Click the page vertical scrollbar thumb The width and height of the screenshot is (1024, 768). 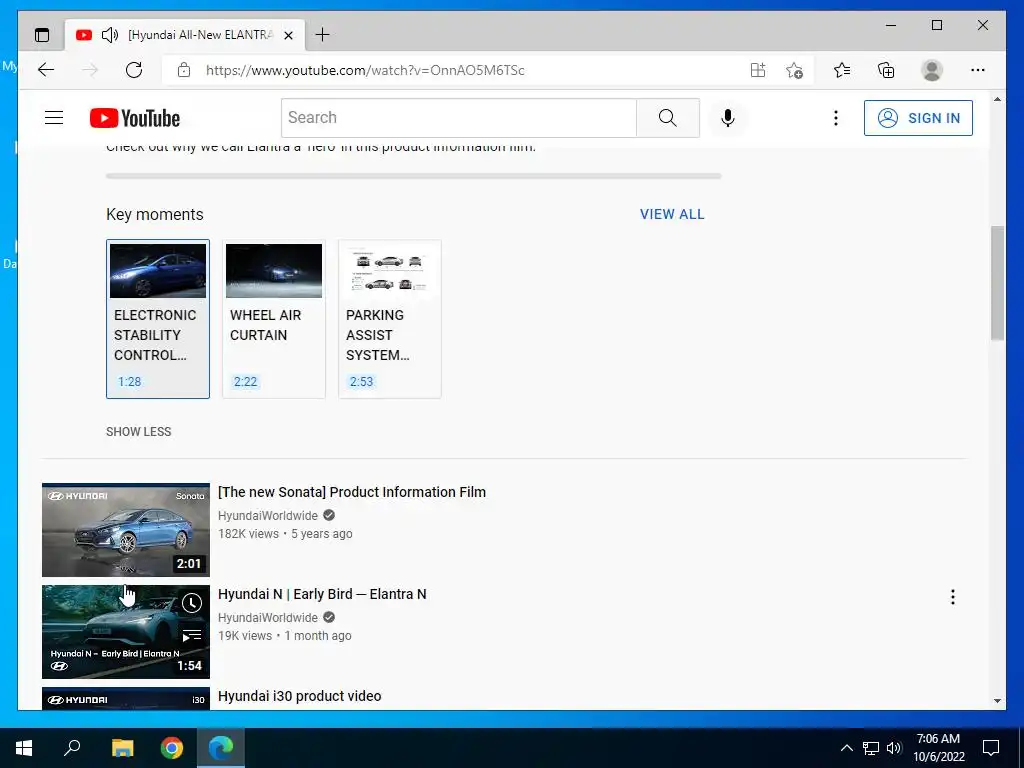pos(997,283)
